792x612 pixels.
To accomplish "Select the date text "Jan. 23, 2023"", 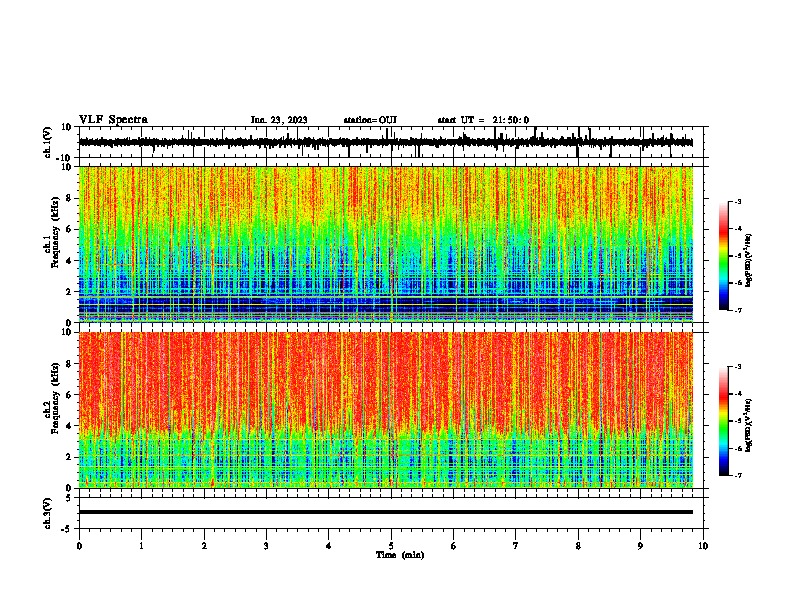I will [279, 120].
